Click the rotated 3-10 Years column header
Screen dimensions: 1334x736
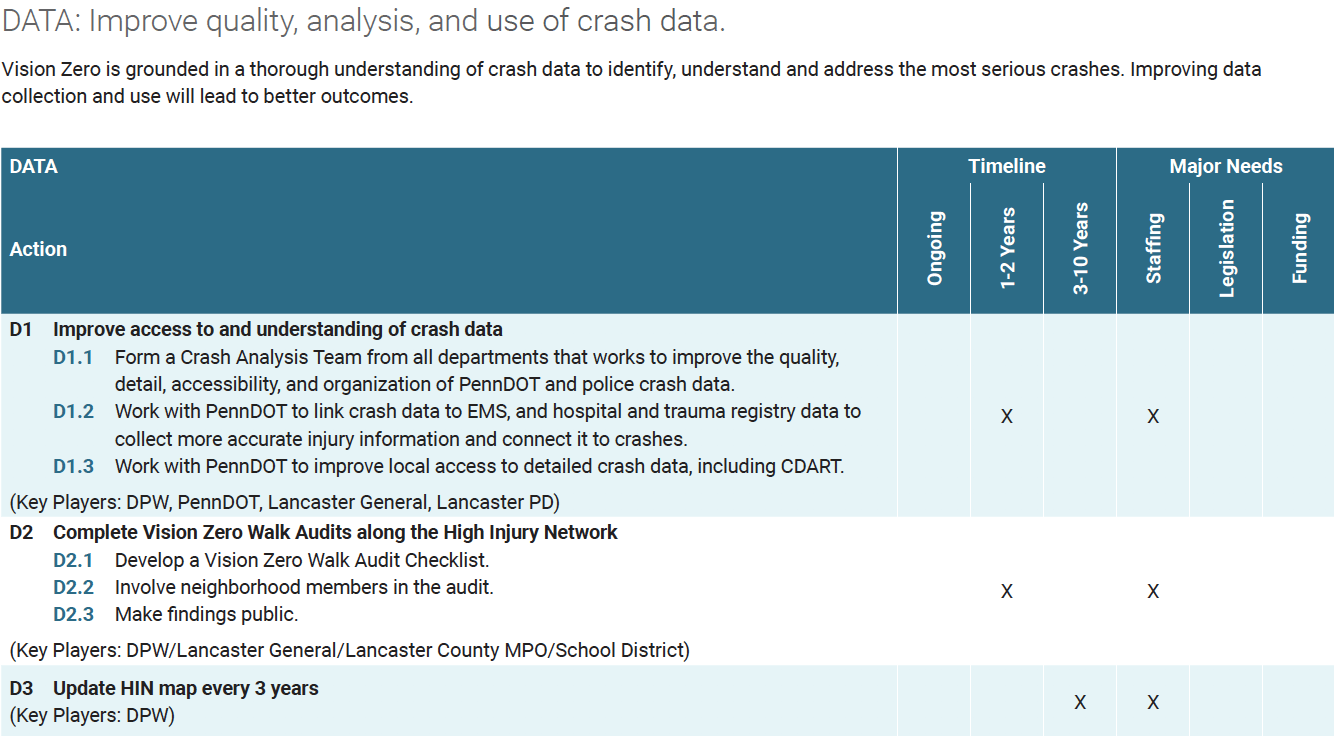click(x=1081, y=248)
